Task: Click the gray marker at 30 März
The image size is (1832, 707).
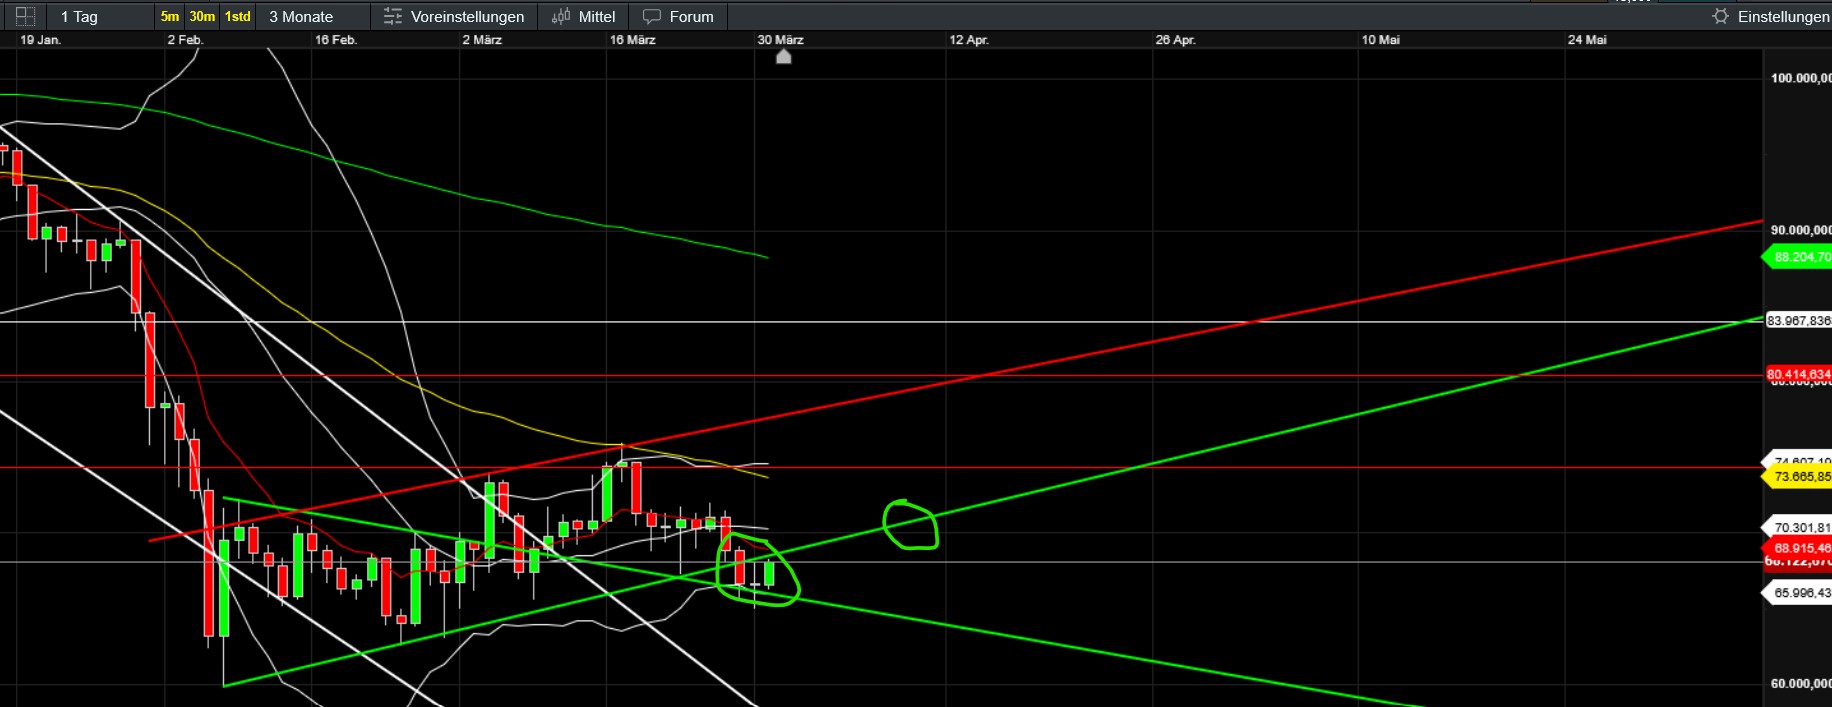Action: (x=784, y=57)
